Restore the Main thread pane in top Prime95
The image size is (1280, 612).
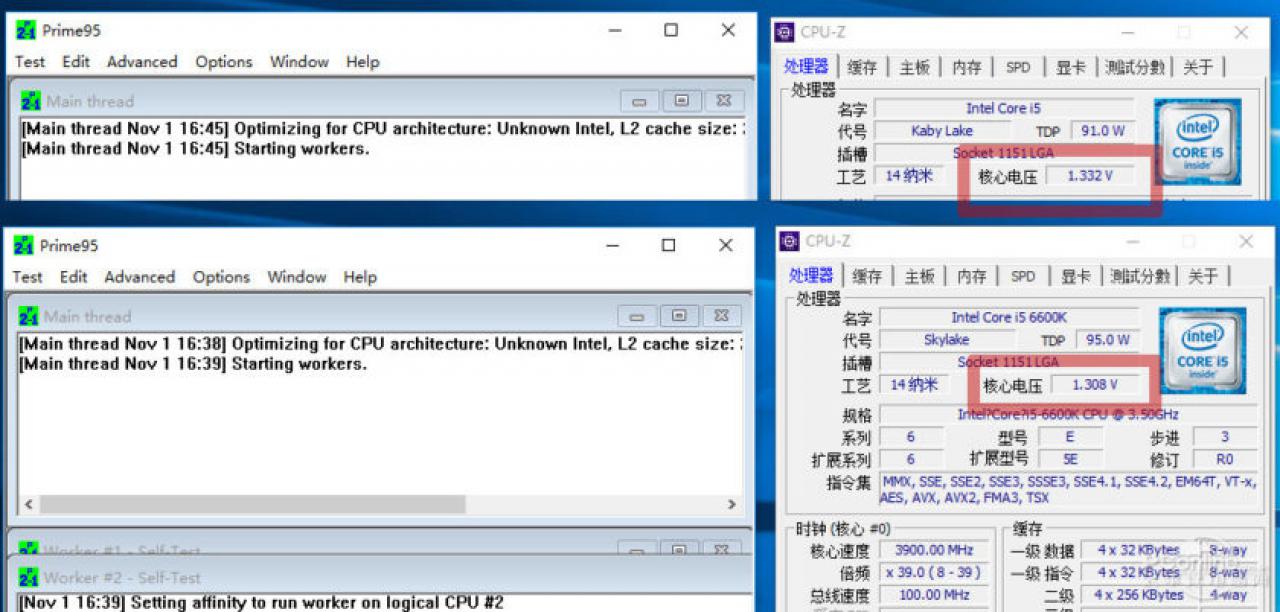tap(681, 101)
